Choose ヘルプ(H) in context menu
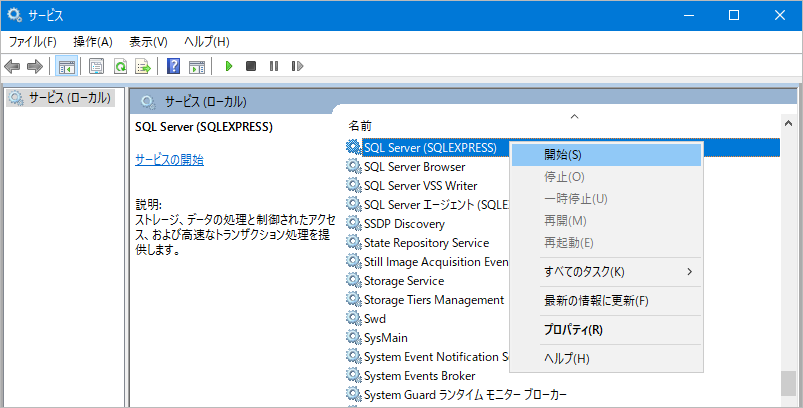 tap(606, 358)
